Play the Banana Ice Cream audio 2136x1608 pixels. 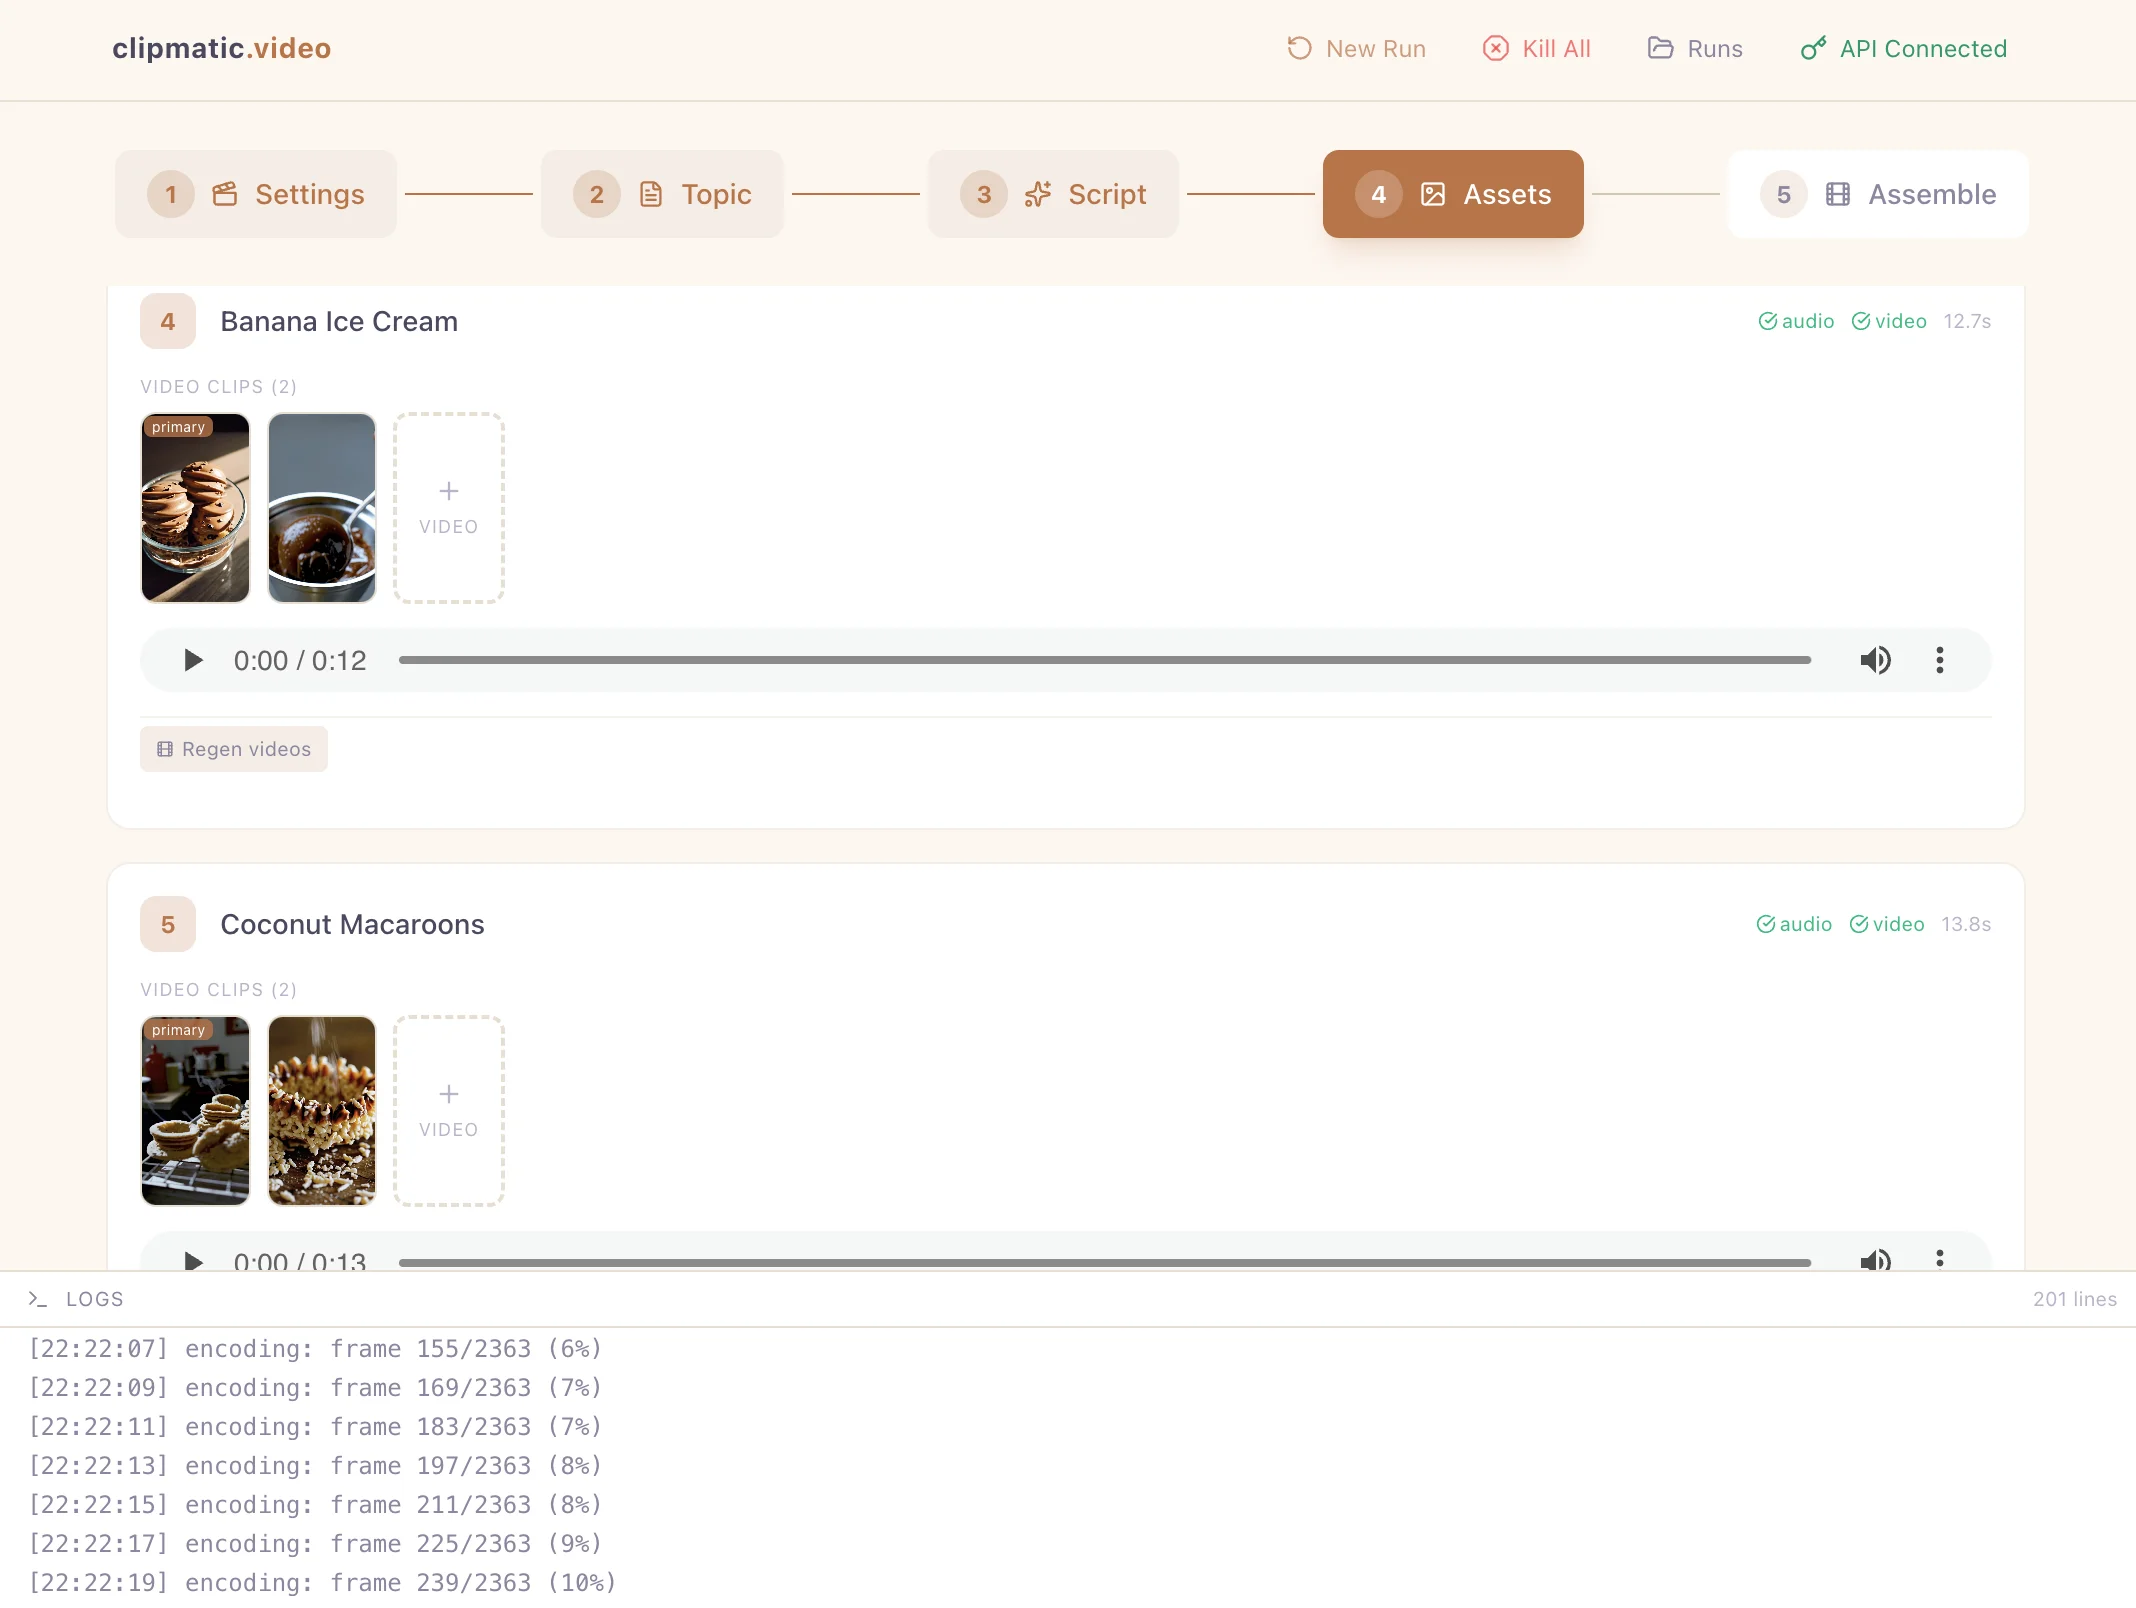click(x=193, y=660)
